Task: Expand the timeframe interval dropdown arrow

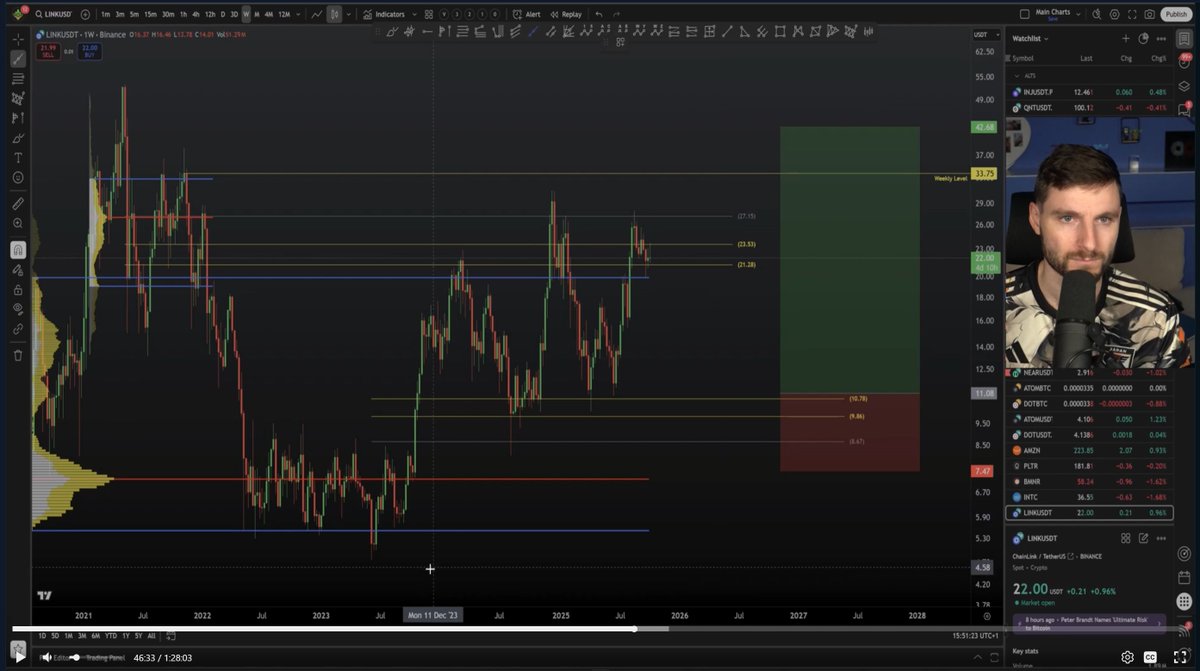Action: point(300,14)
